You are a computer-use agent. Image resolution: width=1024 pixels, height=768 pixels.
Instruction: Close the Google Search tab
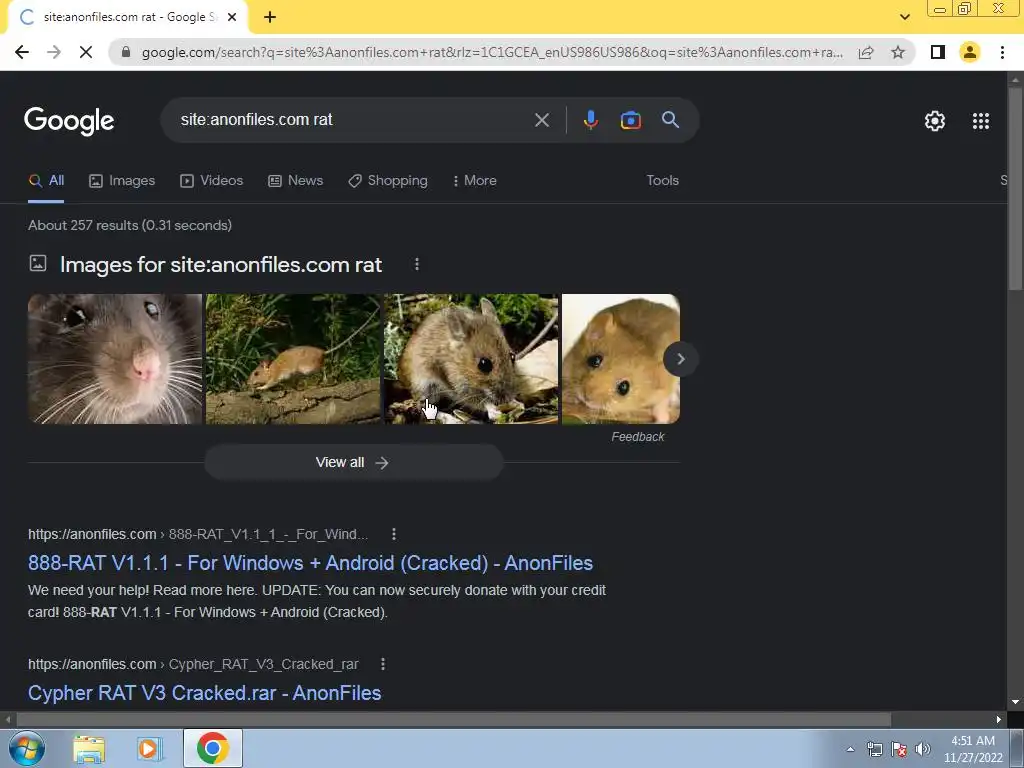(x=232, y=18)
